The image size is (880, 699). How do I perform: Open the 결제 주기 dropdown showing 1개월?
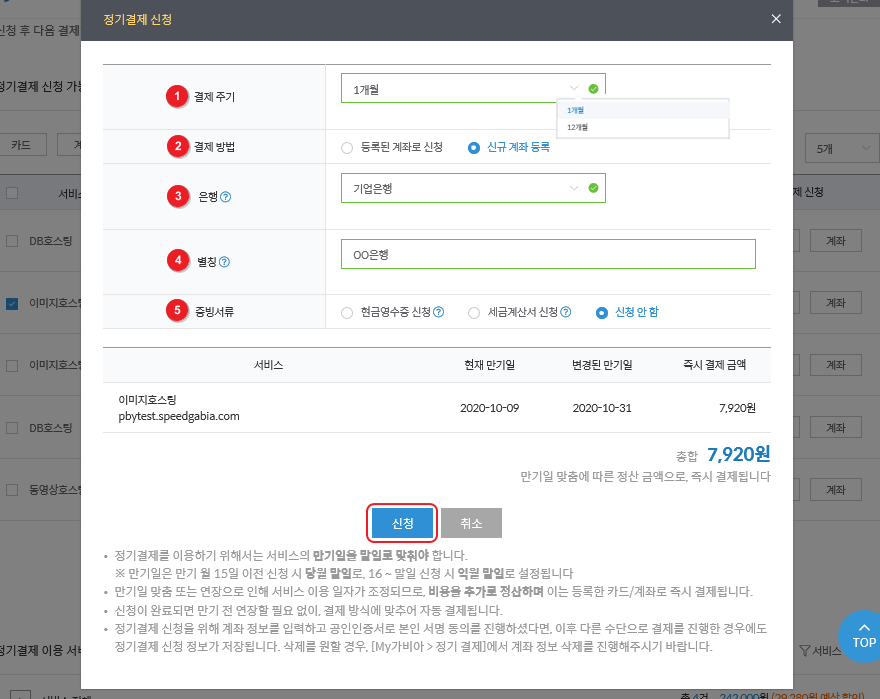click(x=473, y=89)
